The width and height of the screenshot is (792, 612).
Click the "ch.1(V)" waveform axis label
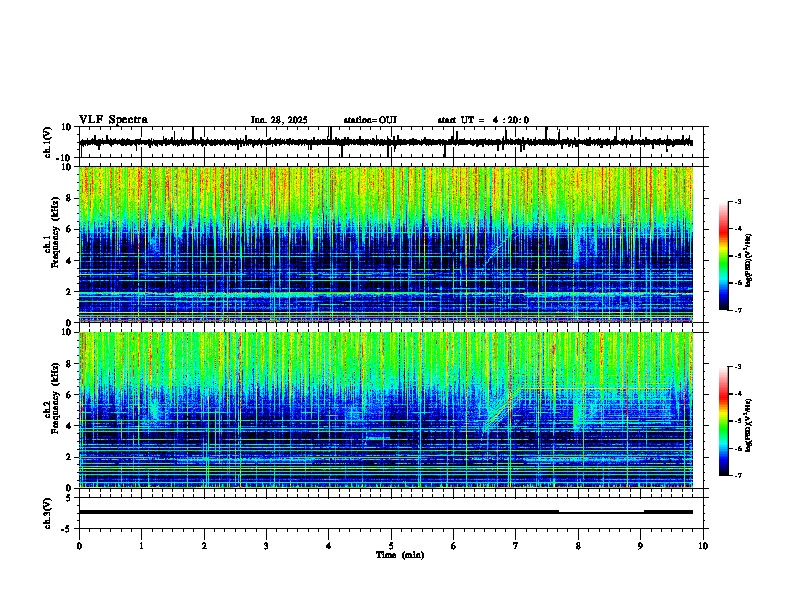(48, 142)
